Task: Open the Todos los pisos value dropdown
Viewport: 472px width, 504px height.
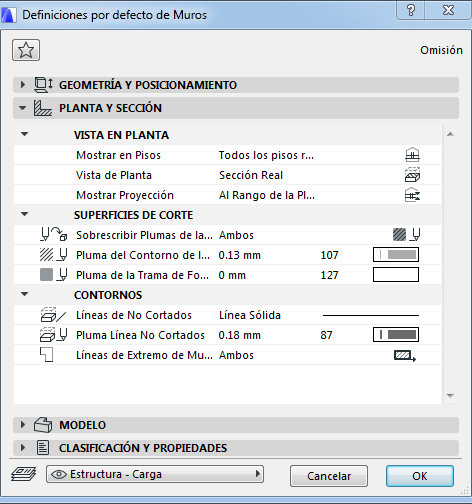Action: (x=266, y=155)
